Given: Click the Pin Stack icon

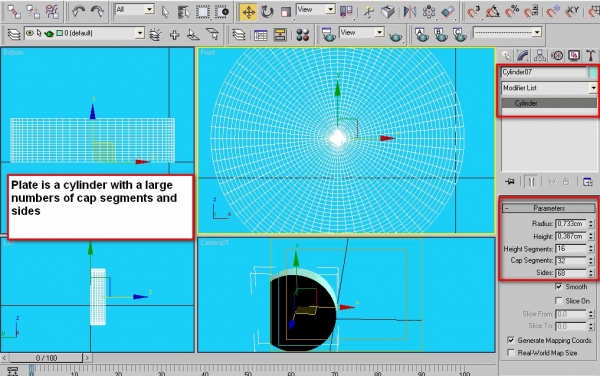Looking at the screenshot, I should coord(510,182).
